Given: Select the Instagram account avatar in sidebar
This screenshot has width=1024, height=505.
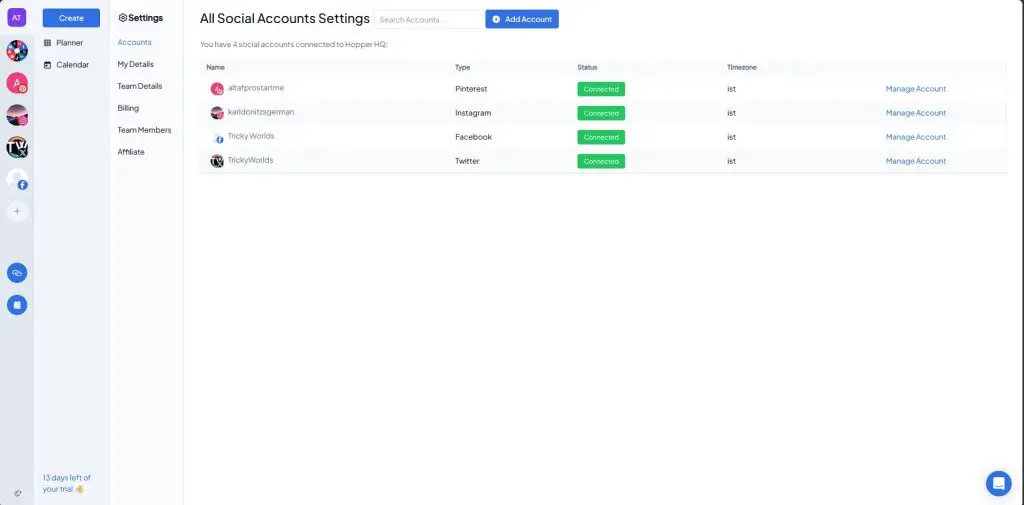Looking at the screenshot, I should coord(17,115).
